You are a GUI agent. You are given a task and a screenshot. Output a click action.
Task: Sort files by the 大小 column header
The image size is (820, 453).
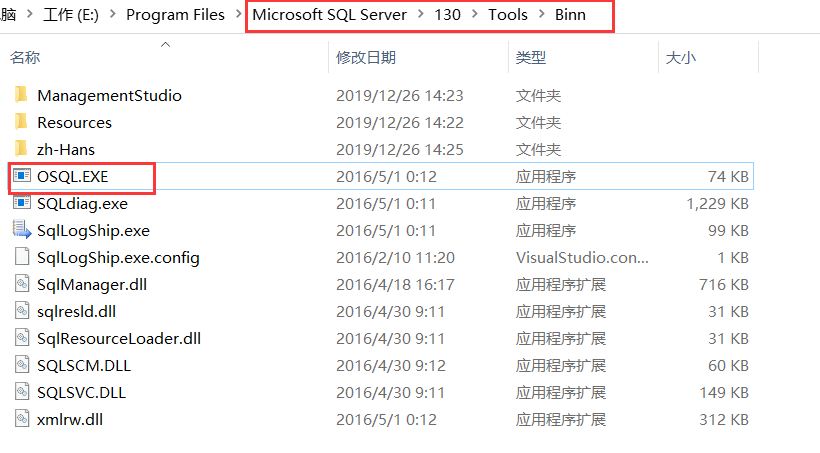point(680,57)
